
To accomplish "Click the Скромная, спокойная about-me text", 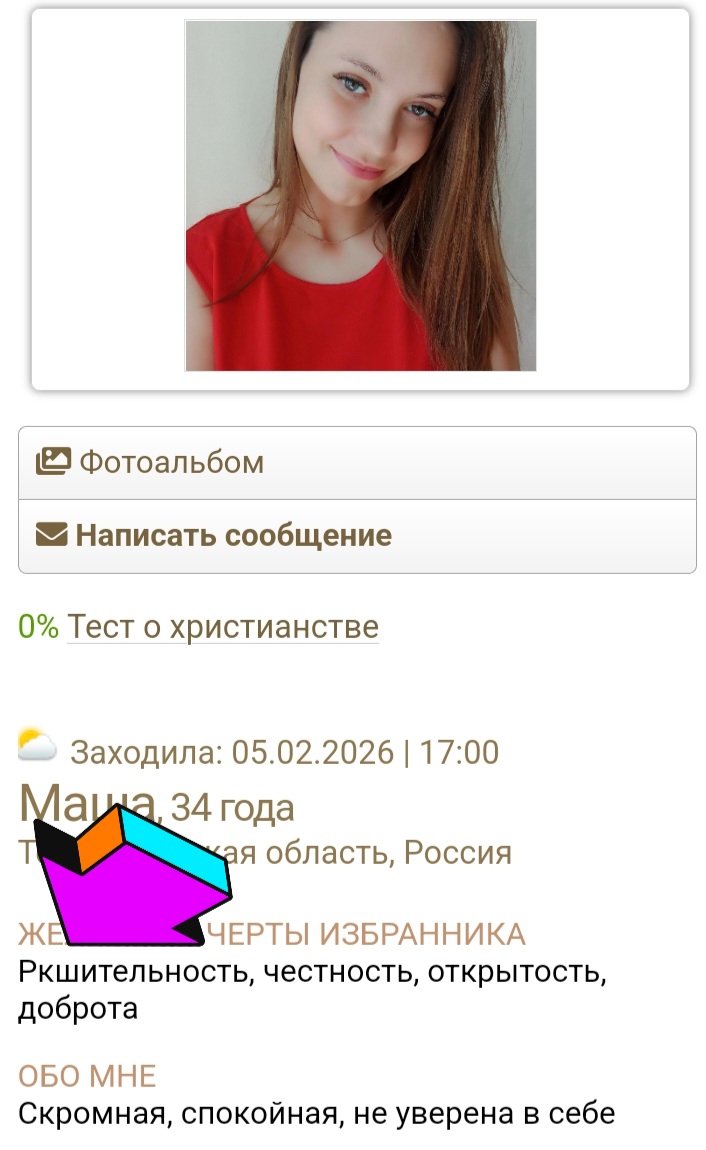I will (317, 1113).
